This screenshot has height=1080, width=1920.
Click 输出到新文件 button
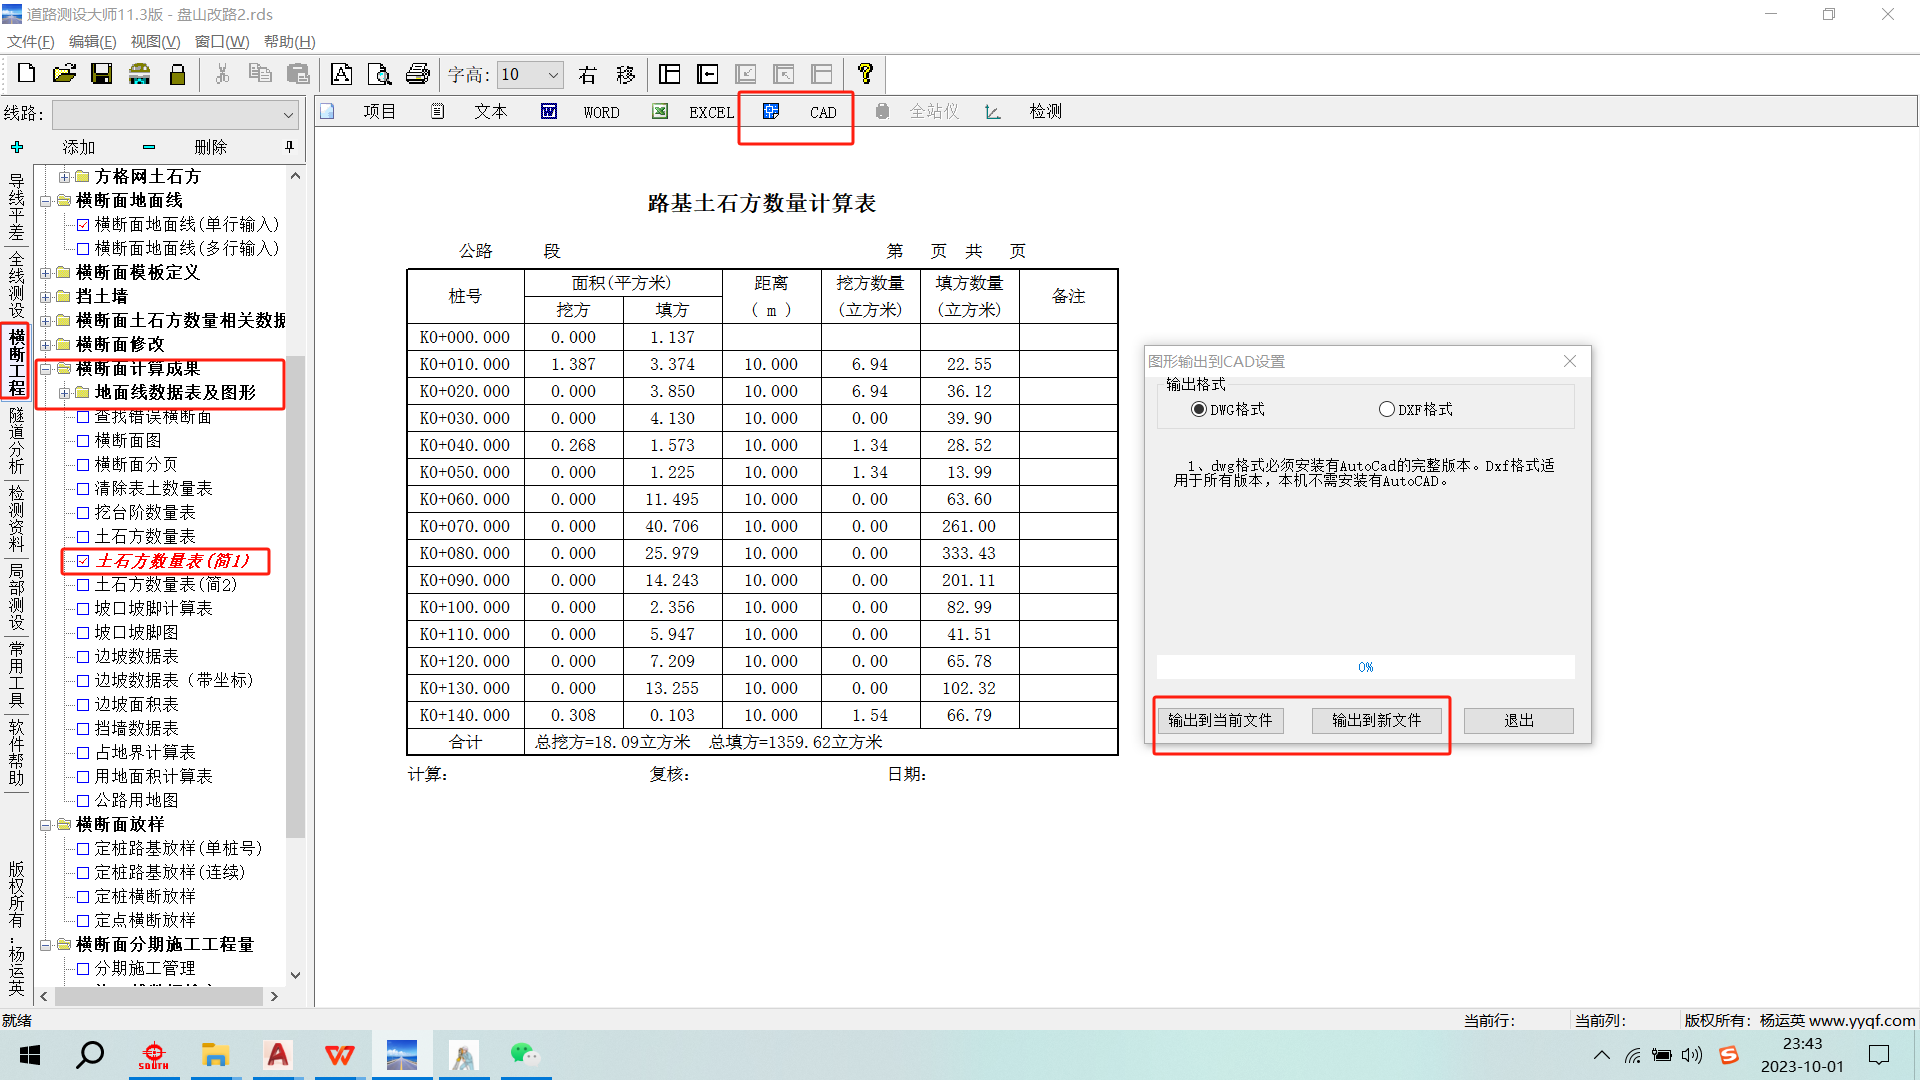1376,720
